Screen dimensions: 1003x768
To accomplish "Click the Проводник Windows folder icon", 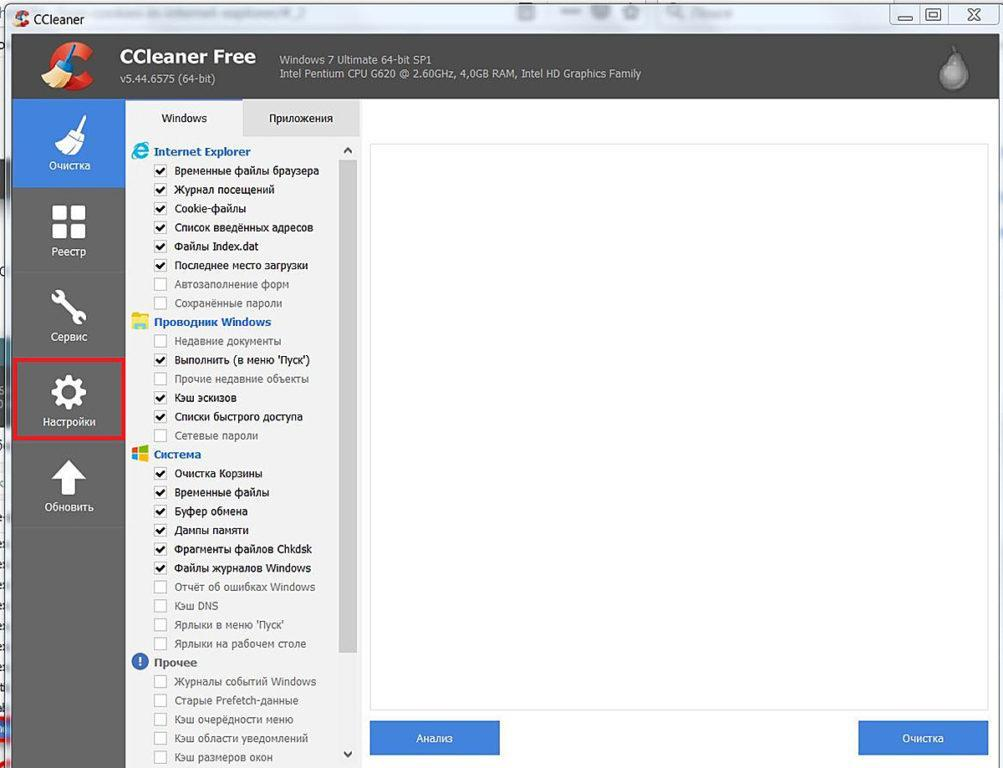I will click(x=140, y=321).
